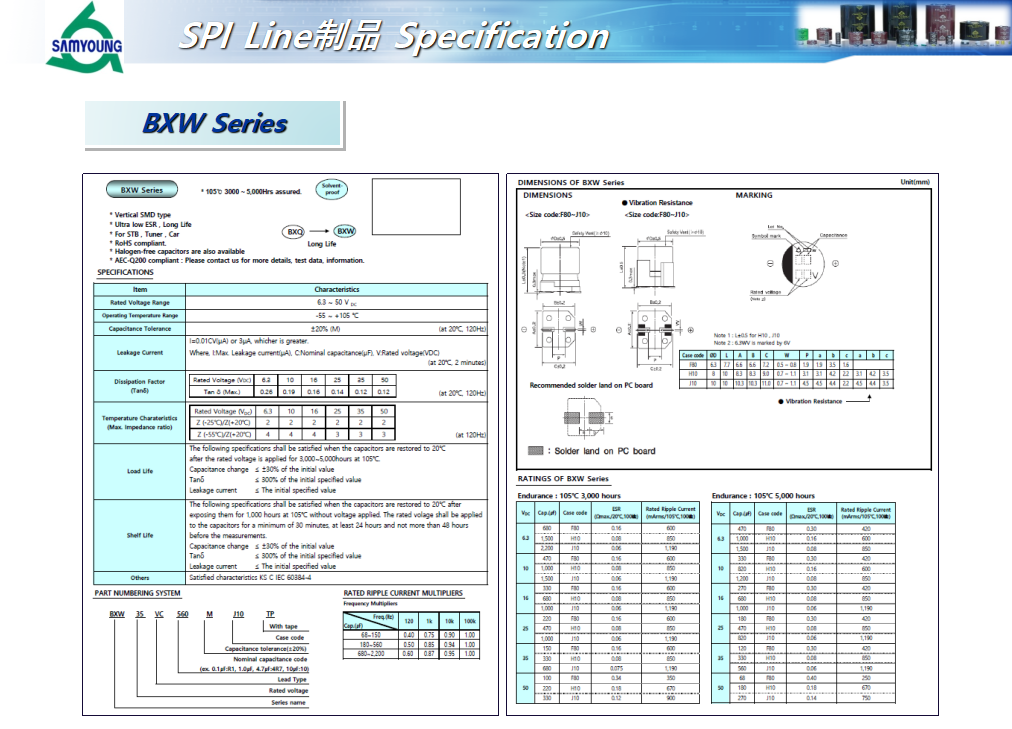
Task: Select the BXW oval beside the arrow
Action: point(345,231)
